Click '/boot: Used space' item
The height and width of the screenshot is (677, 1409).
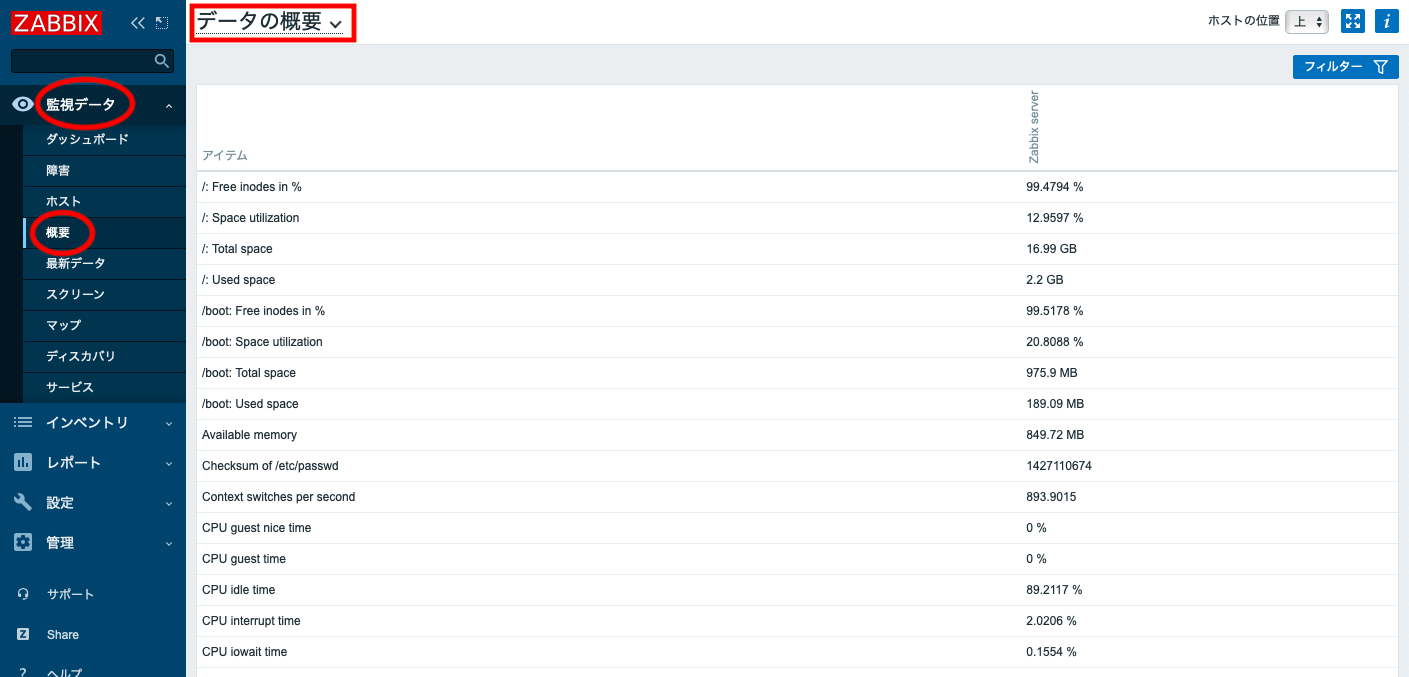click(250, 404)
